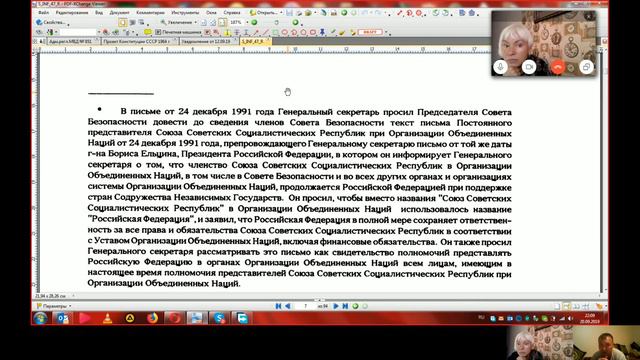
Task: Select the highlight text tool
Action: [x=227, y=32]
